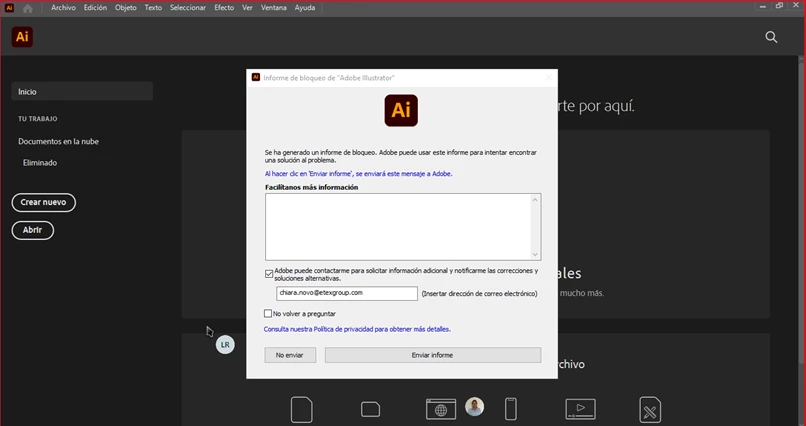This screenshot has height=426, width=806.
Task: Click large Ai logo inside crash dialog
Action: point(401,110)
